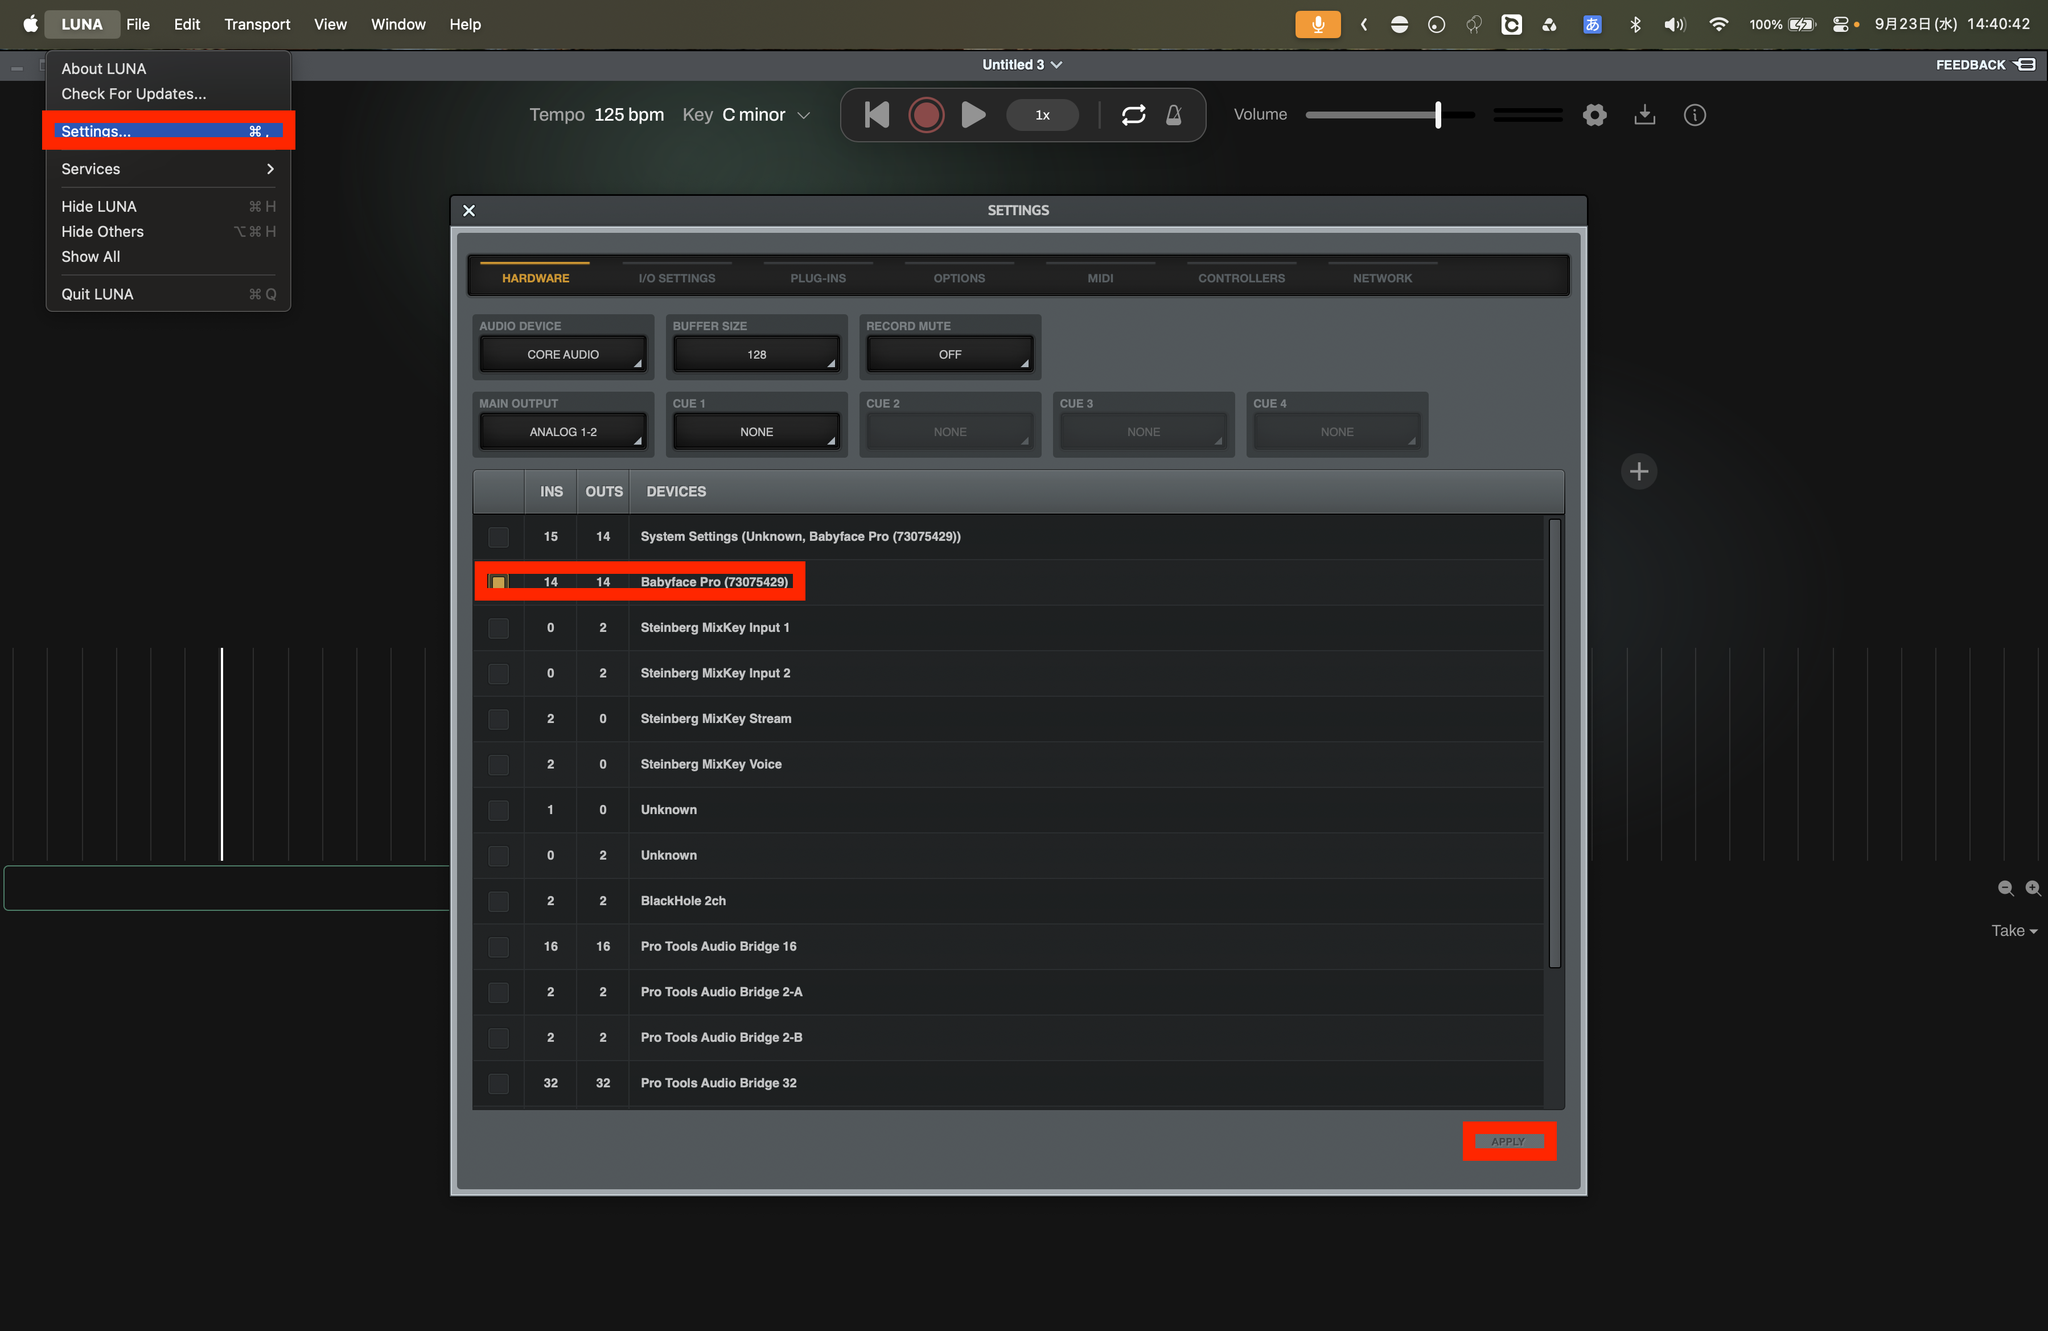Click the devices list vertical scrollbar
The height and width of the screenshot is (1331, 2048).
(x=1555, y=743)
